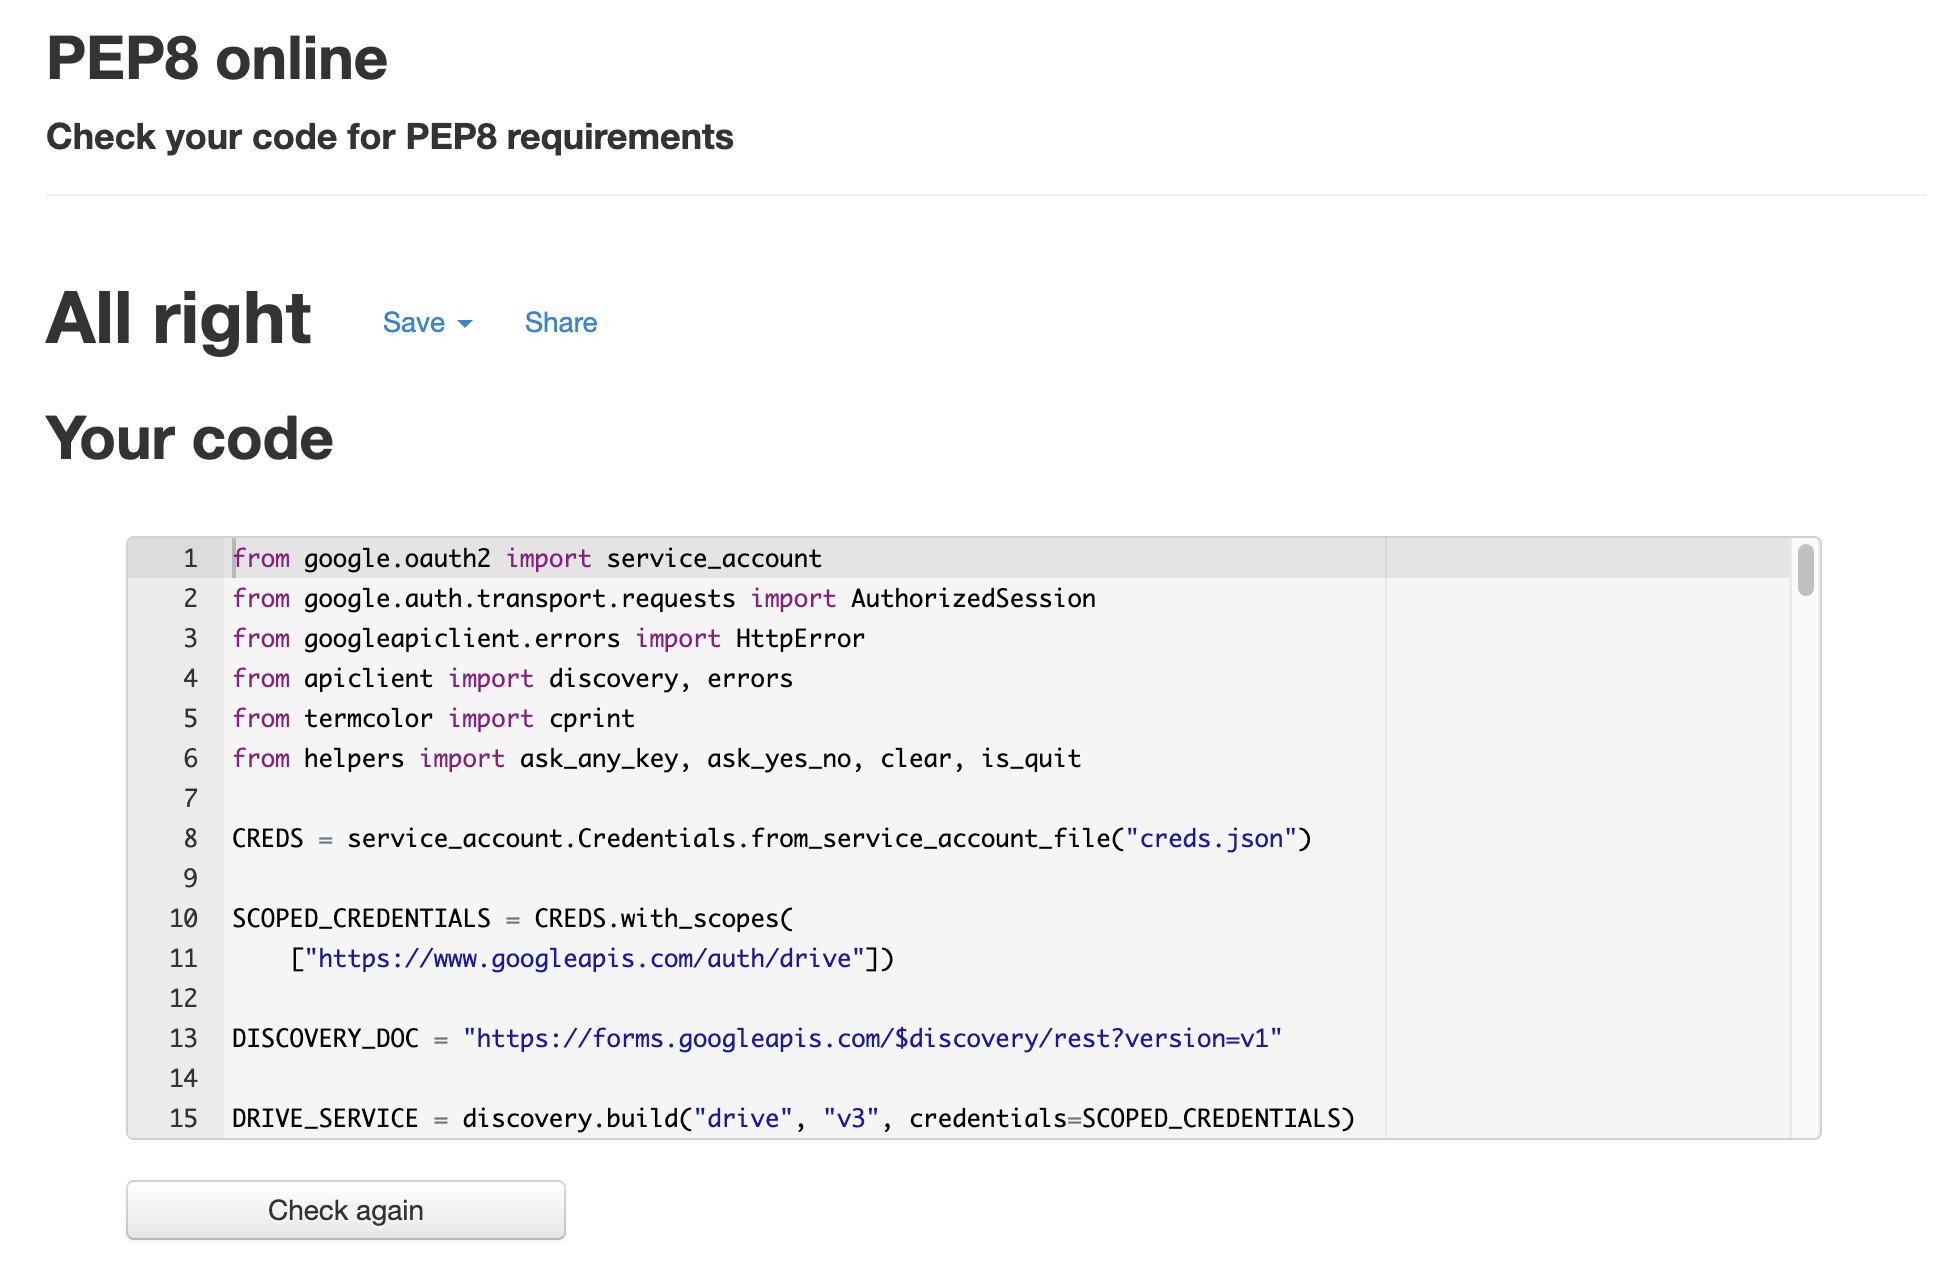Image resolution: width=1950 pixels, height=1280 pixels.
Task: Click the Check again button
Action: point(346,1210)
